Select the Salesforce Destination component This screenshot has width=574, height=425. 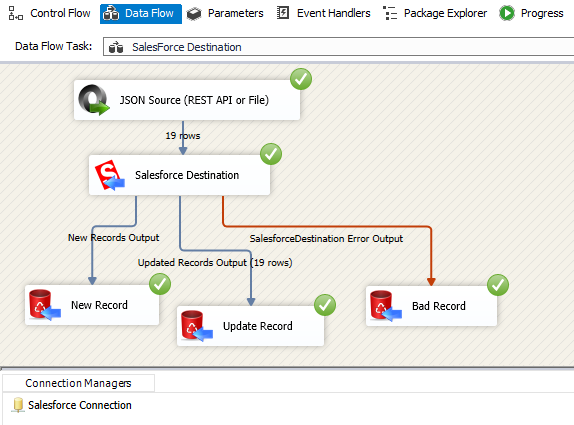pyautogui.click(x=179, y=175)
